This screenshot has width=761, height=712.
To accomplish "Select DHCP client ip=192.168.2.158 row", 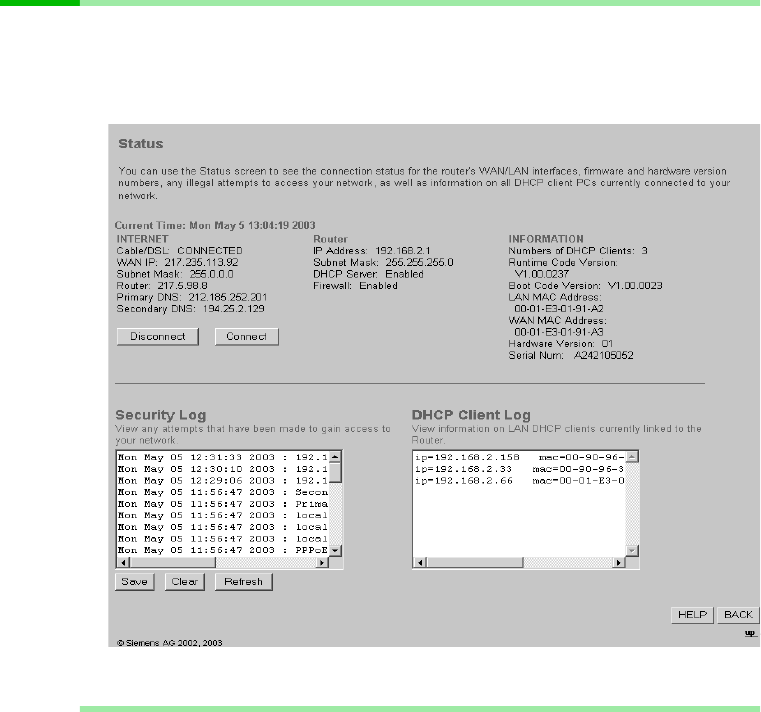I will click(x=519, y=457).
